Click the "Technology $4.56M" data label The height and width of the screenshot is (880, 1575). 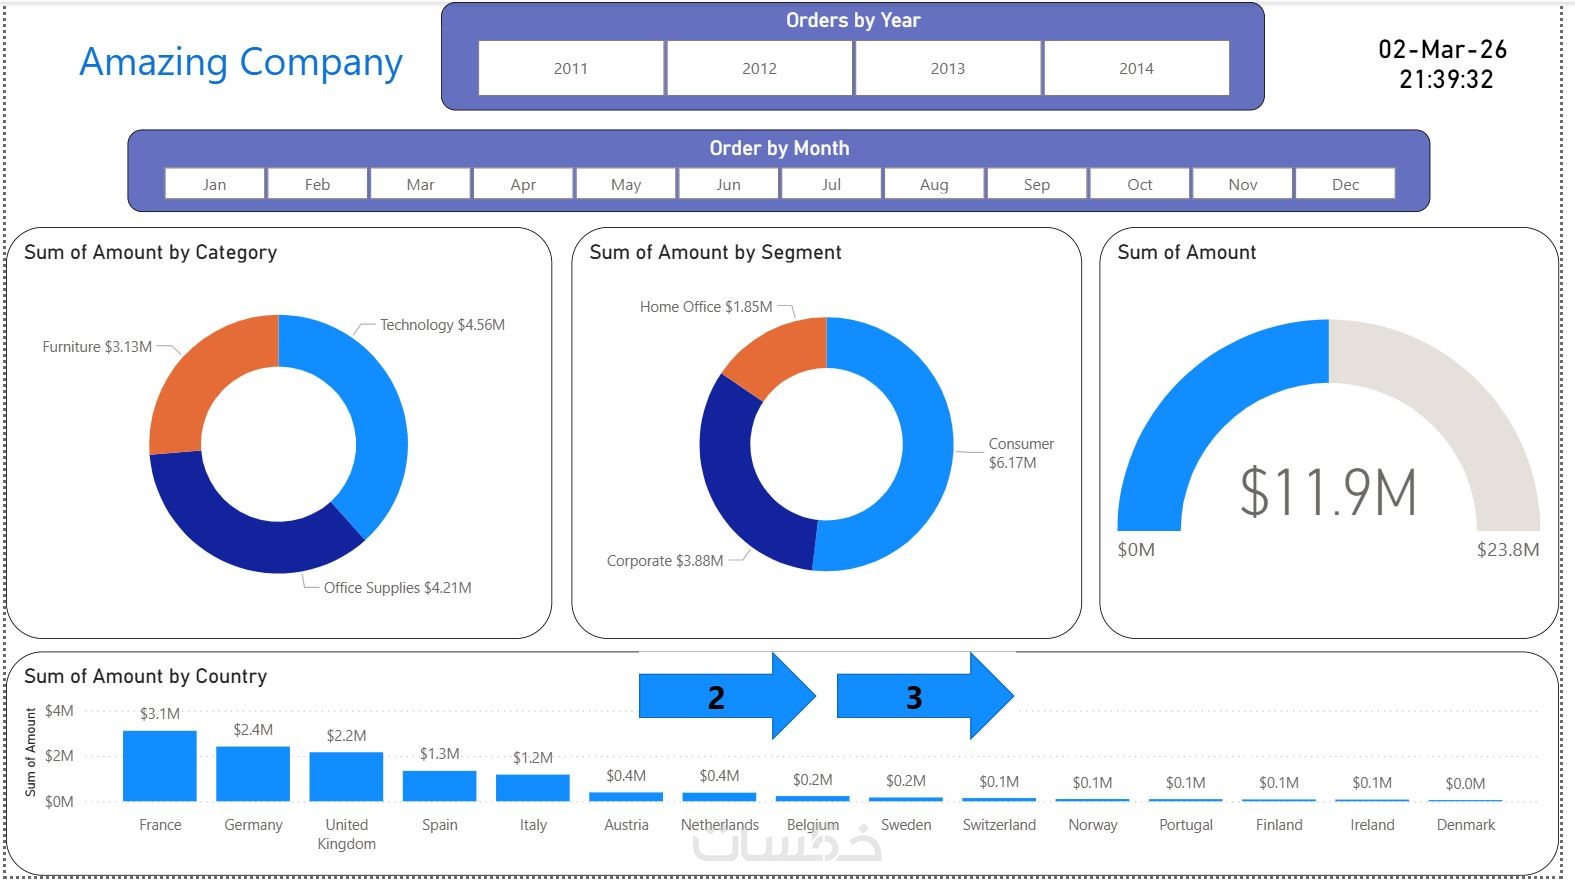tap(442, 325)
